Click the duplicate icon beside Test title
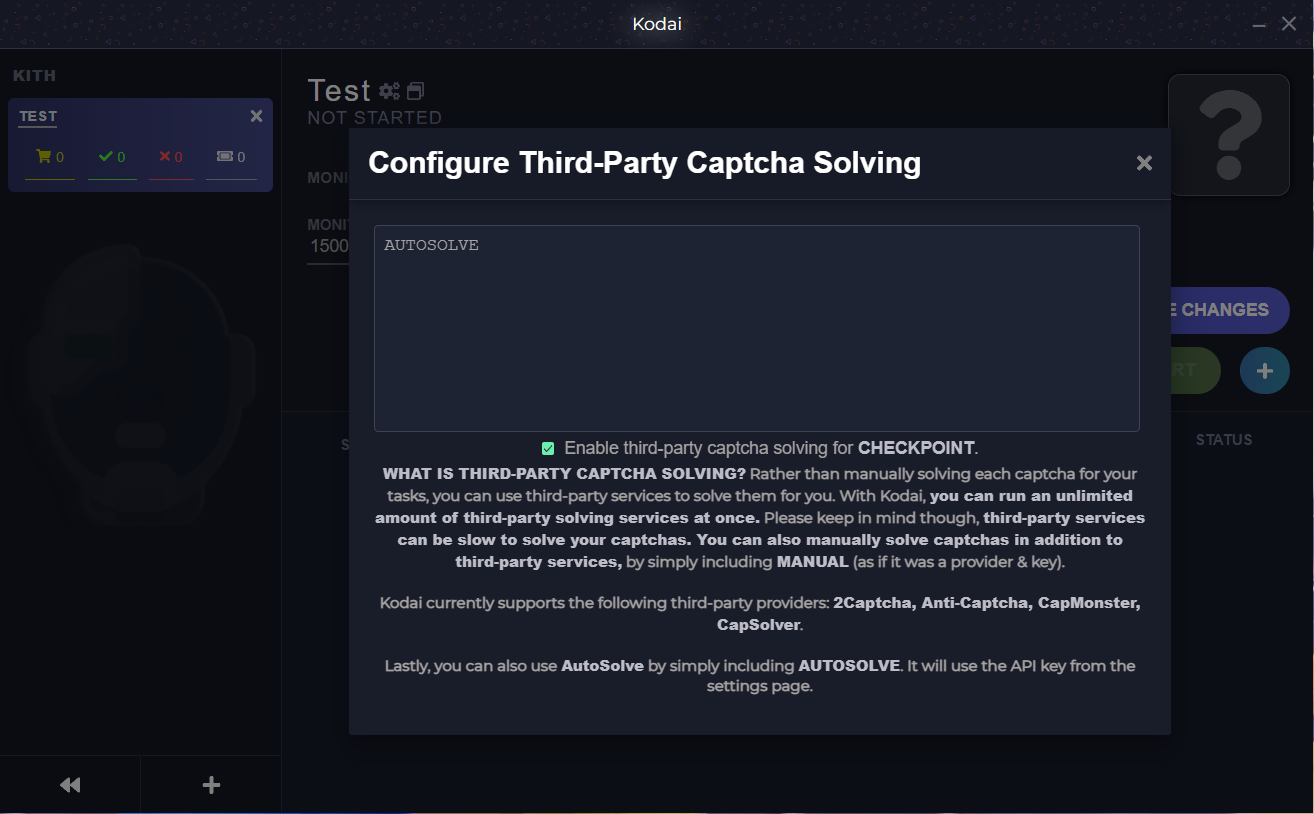Viewport: 1314px width, 814px height. 416,91
